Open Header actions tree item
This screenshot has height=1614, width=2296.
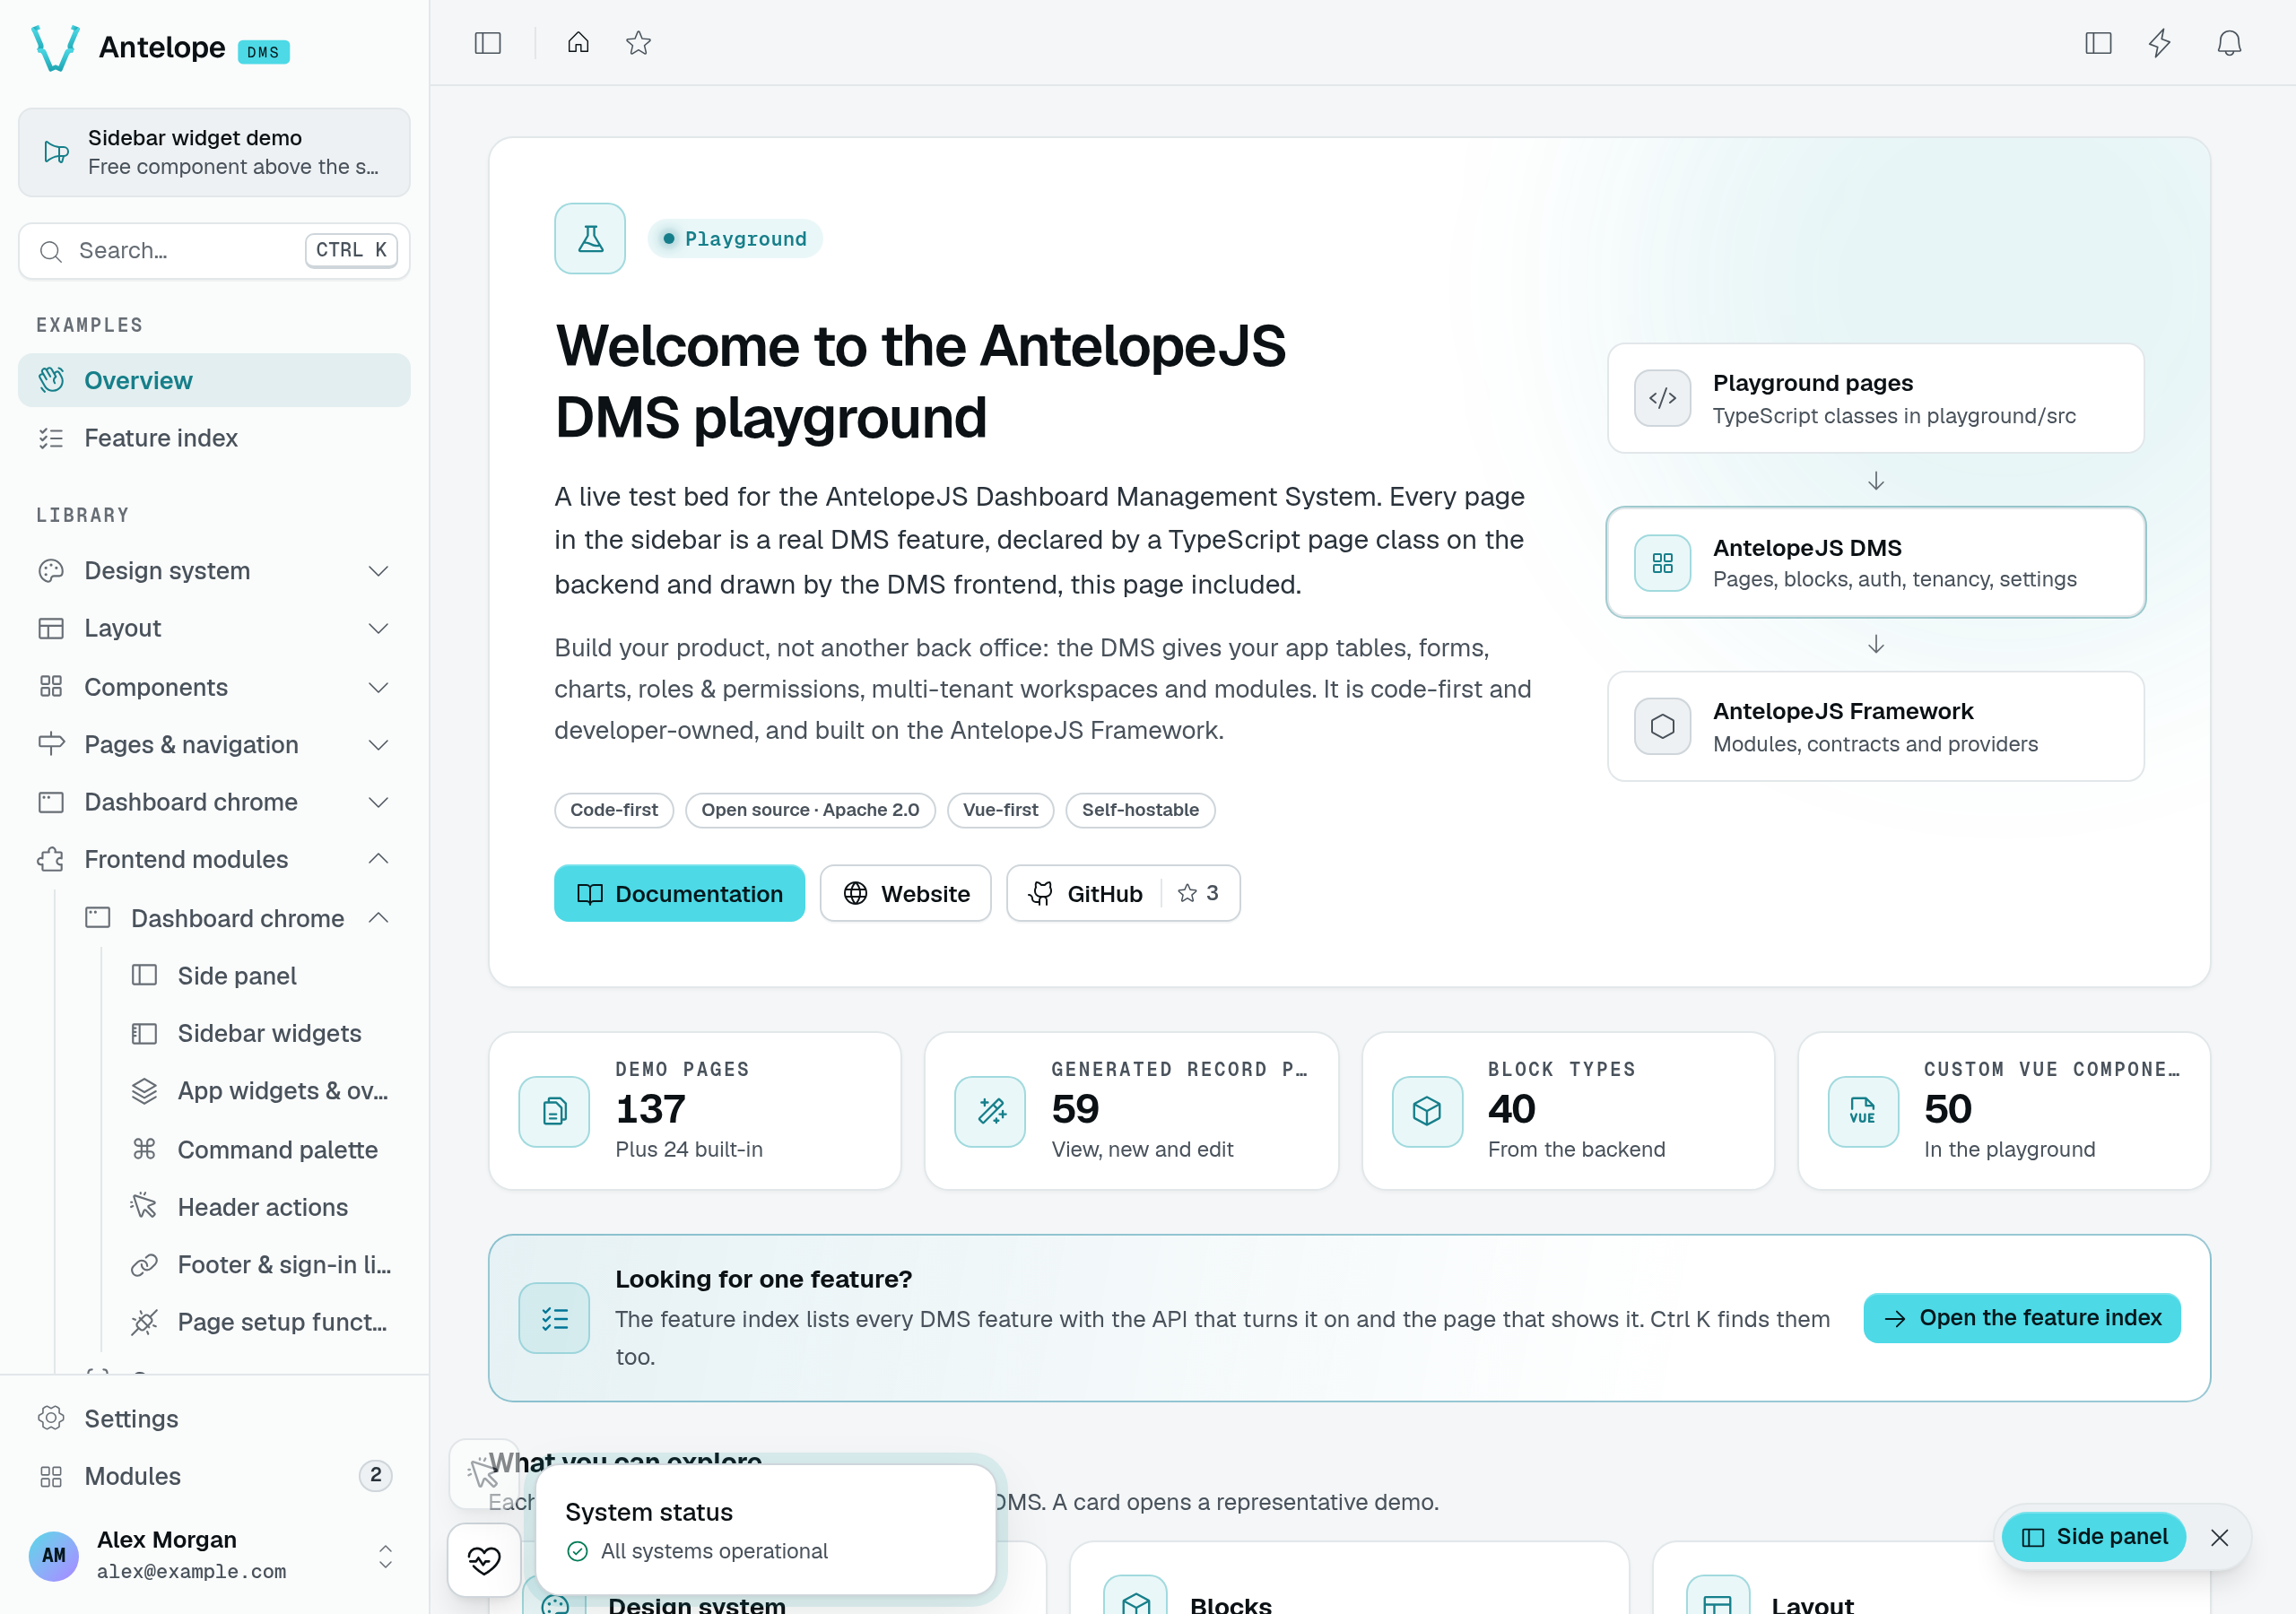pos(262,1207)
